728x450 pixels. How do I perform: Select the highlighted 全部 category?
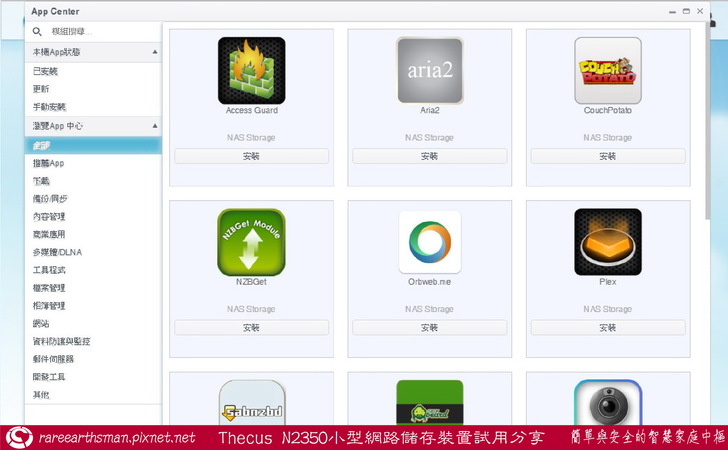[x=93, y=145]
